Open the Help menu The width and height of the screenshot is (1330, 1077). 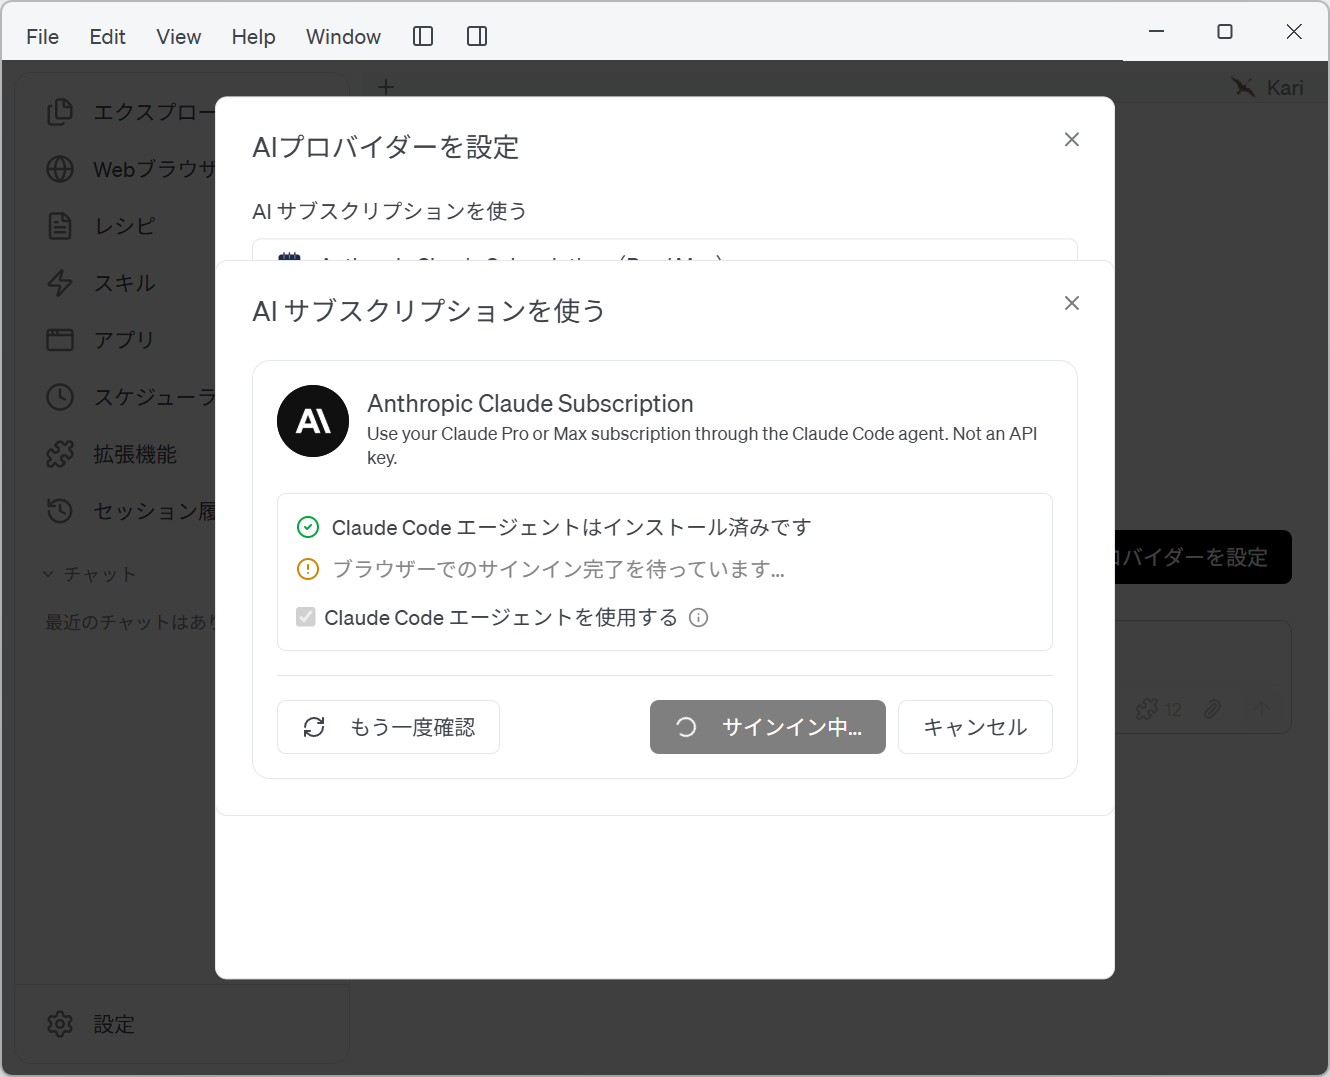point(253,37)
